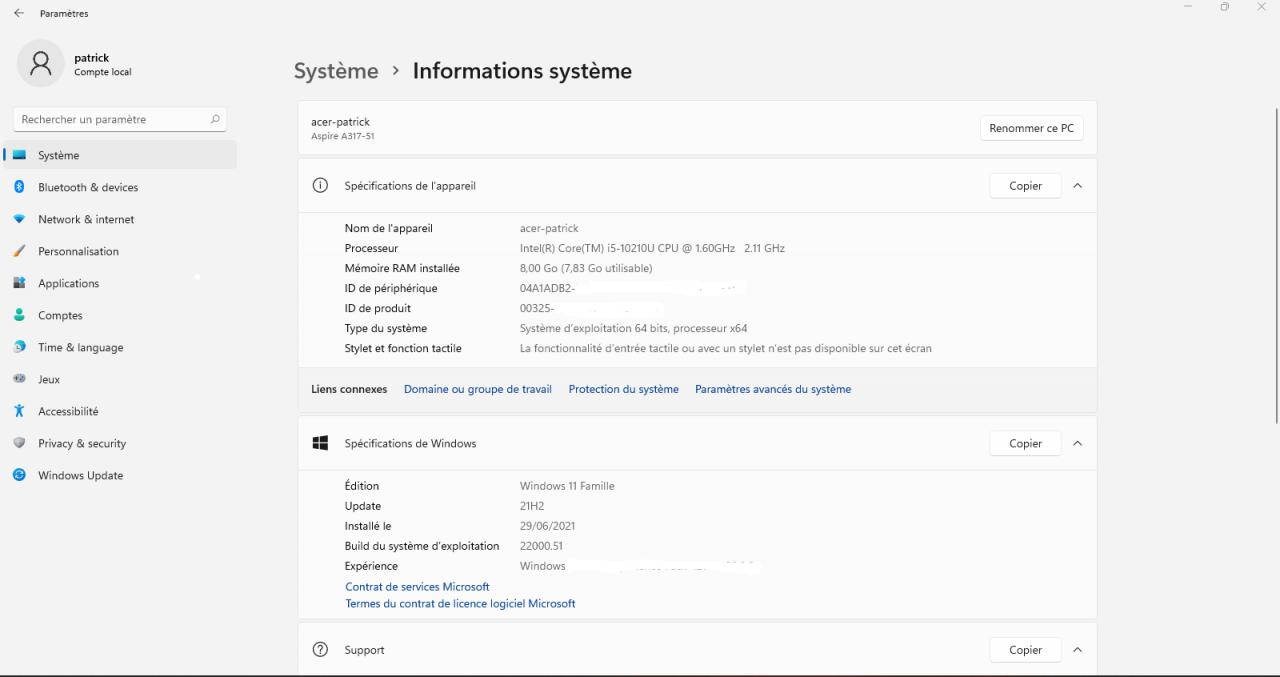This screenshot has width=1280, height=677.
Task: Open Network & internet settings
Action: (86, 219)
